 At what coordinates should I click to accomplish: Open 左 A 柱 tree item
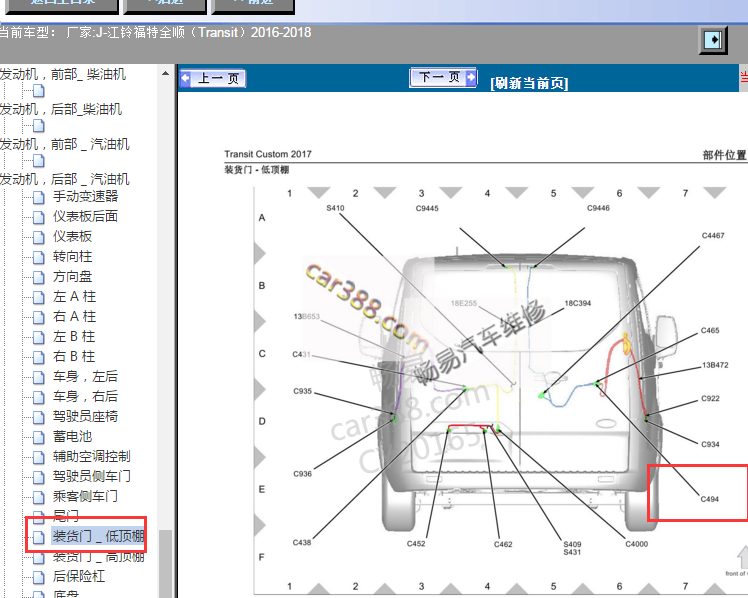[74, 297]
